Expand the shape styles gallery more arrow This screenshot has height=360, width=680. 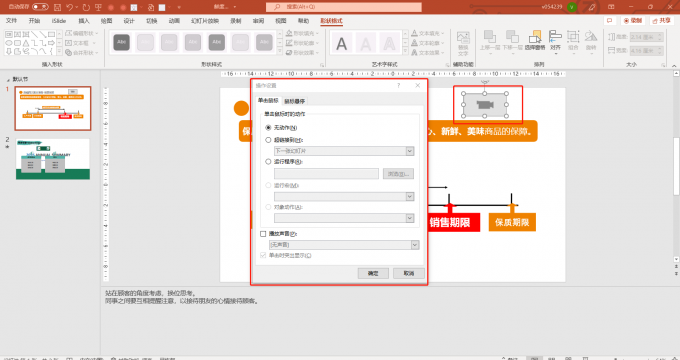280,52
